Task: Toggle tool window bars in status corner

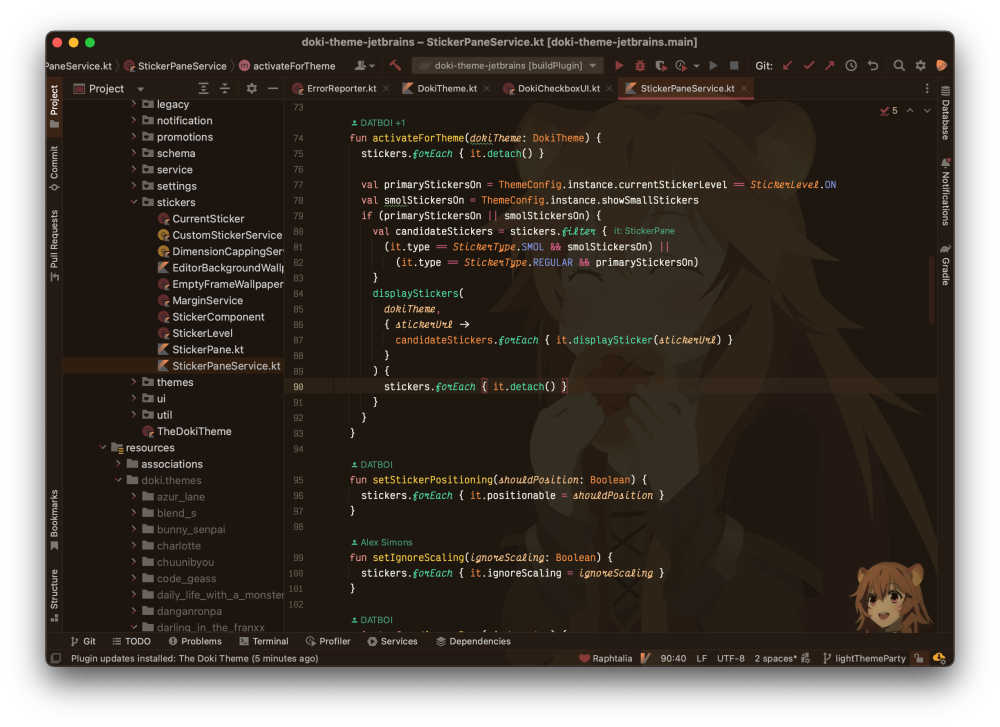Action: tap(56, 658)
